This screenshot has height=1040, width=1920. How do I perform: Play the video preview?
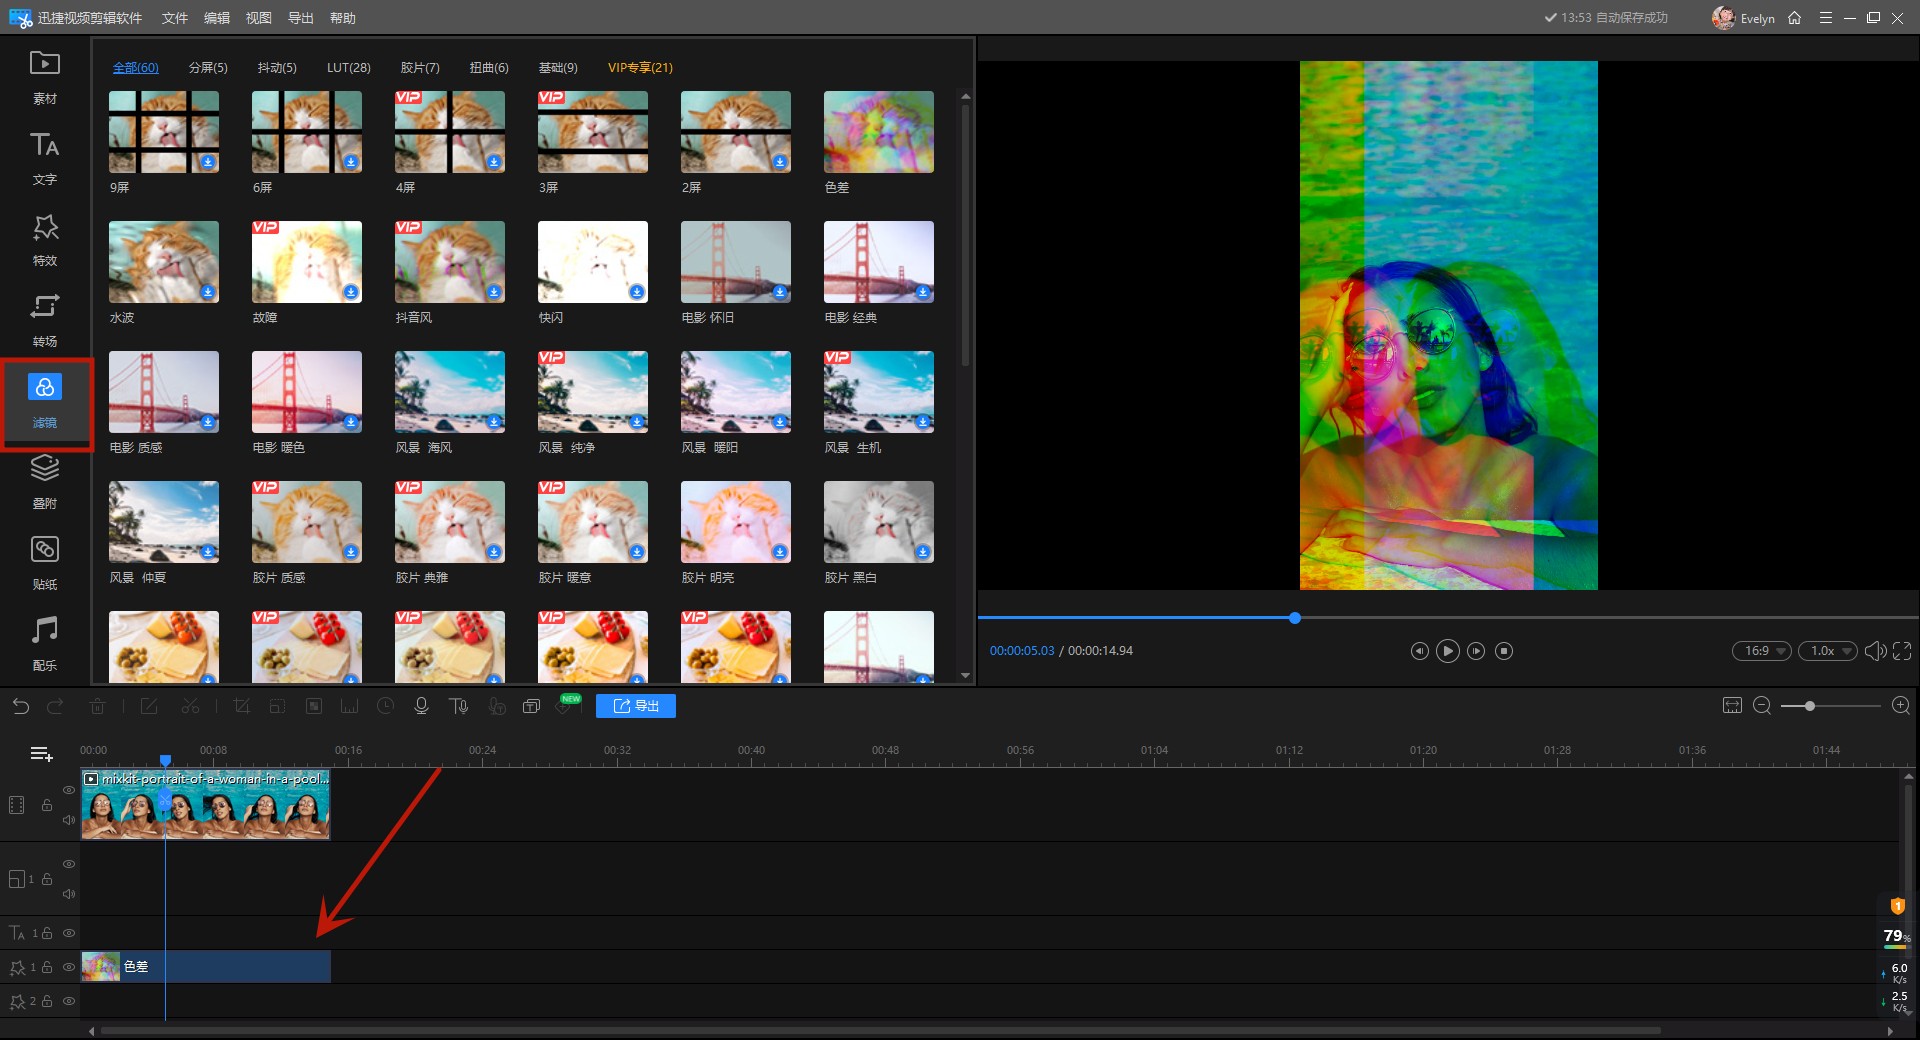click(x=1447, y=651)
